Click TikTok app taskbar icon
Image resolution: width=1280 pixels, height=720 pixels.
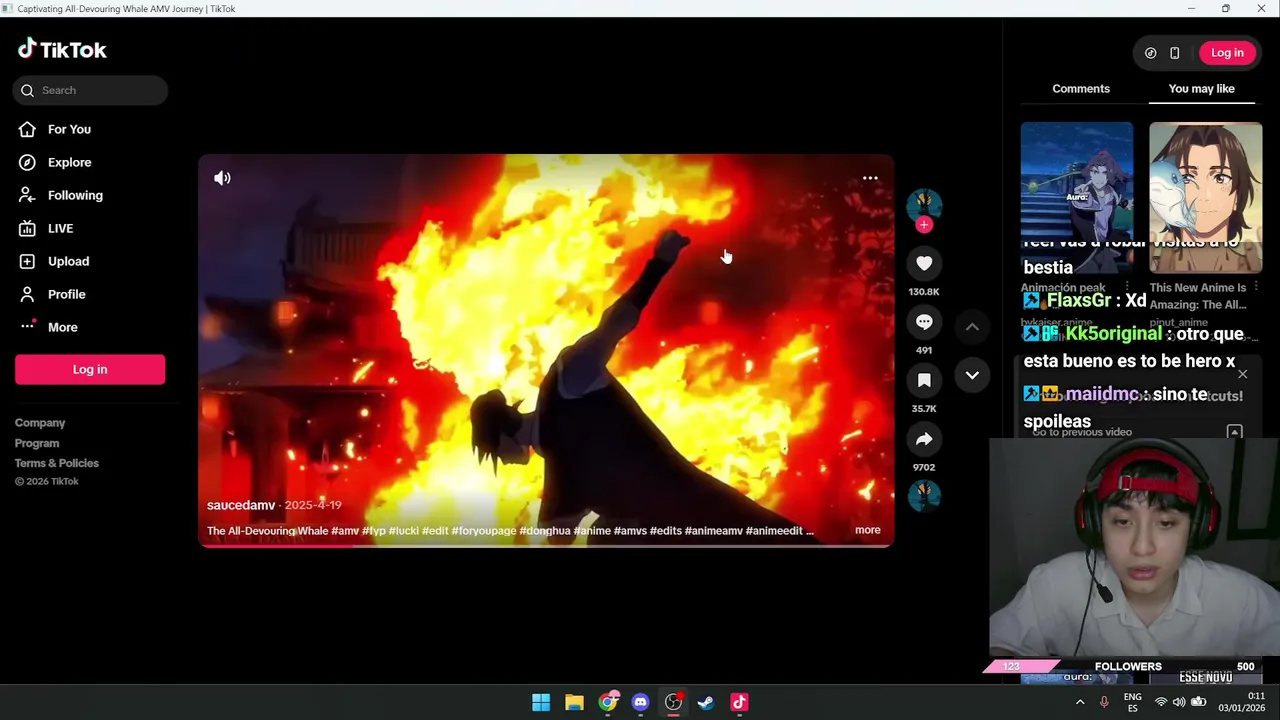click(739, 702)
